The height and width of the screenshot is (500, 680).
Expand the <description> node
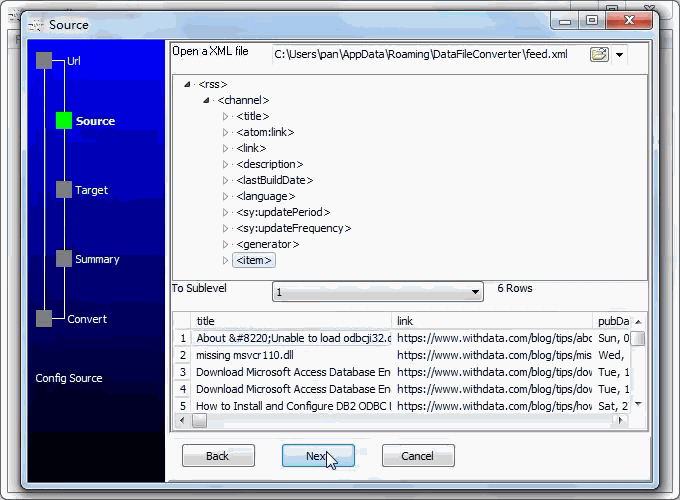click(226, 165)
